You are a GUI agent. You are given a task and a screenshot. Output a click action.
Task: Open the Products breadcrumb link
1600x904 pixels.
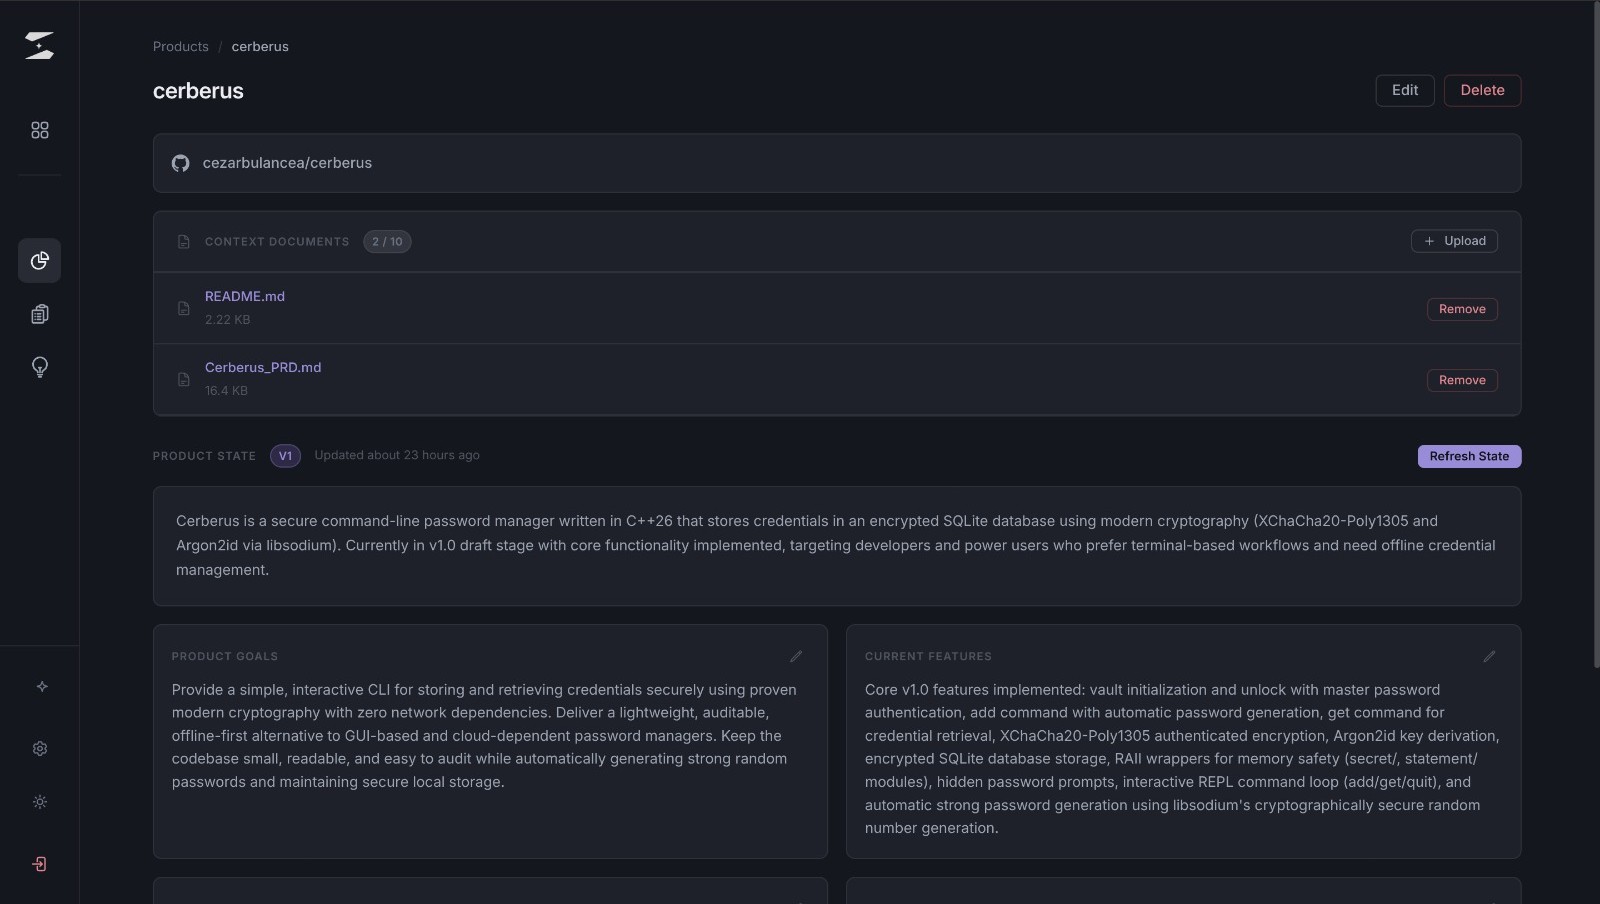180,46
